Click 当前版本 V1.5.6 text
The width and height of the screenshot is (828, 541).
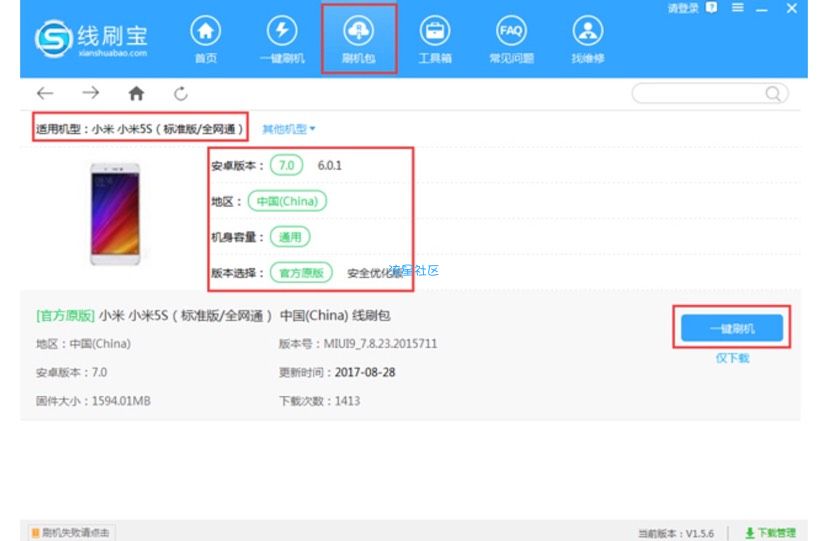click(x=676, y=534)
